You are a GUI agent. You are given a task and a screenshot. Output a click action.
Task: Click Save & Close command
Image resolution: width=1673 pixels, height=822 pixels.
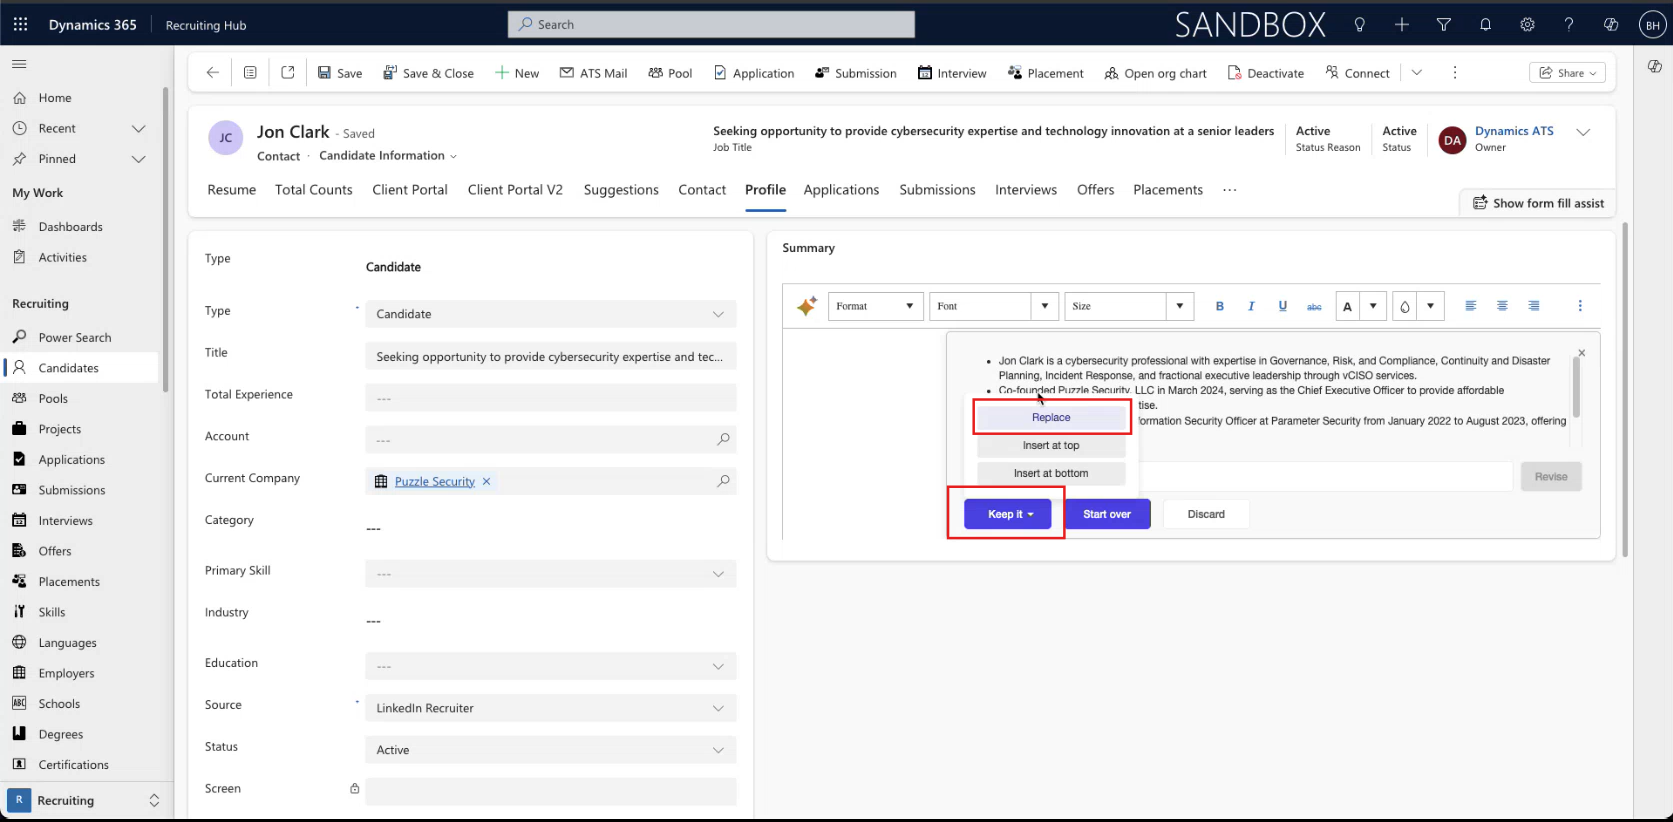[x=428, y=73]
